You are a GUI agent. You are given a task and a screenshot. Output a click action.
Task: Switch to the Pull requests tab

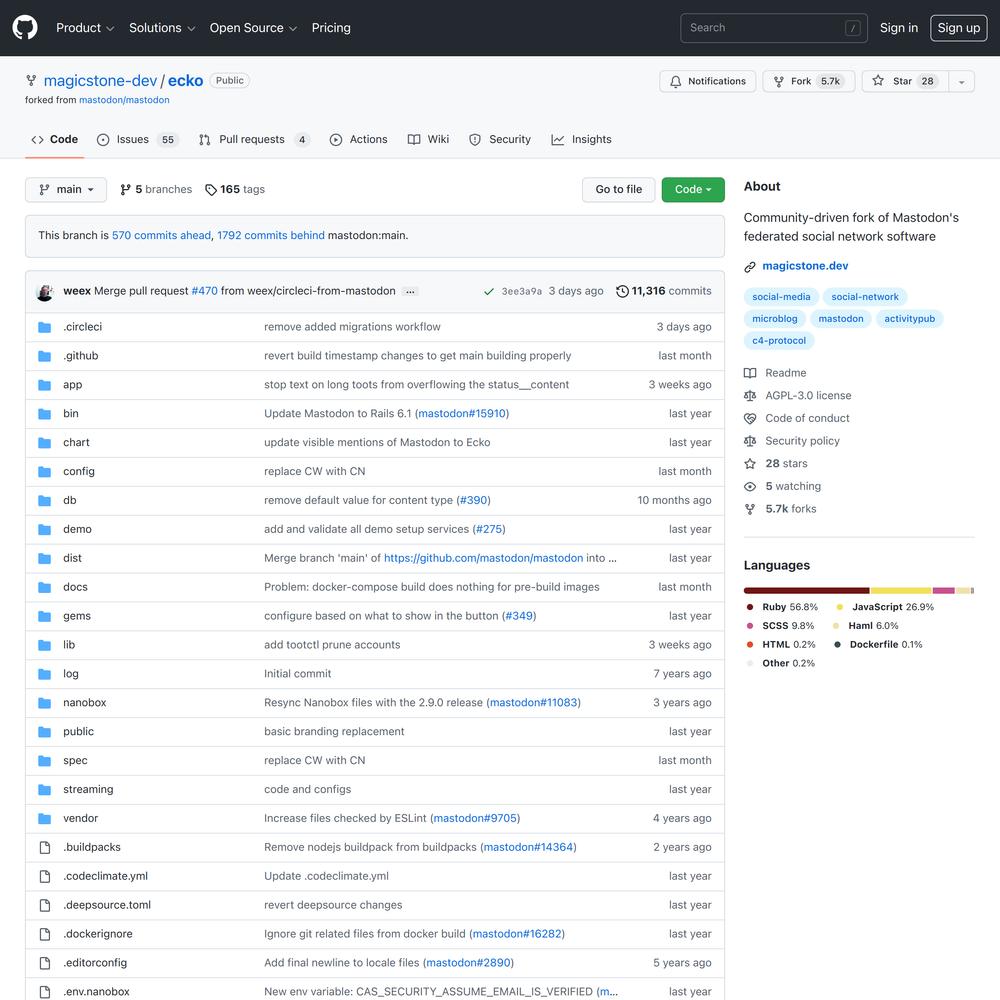coord(254,140)
